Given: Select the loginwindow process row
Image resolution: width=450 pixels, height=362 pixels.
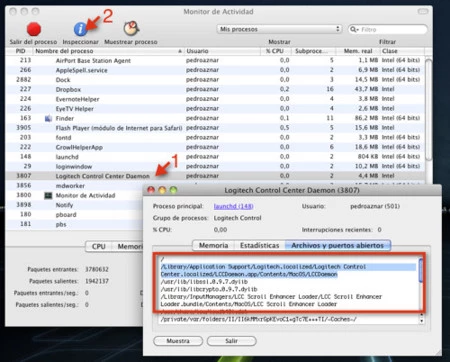Looking at the screenshot, I should point(215,166).
